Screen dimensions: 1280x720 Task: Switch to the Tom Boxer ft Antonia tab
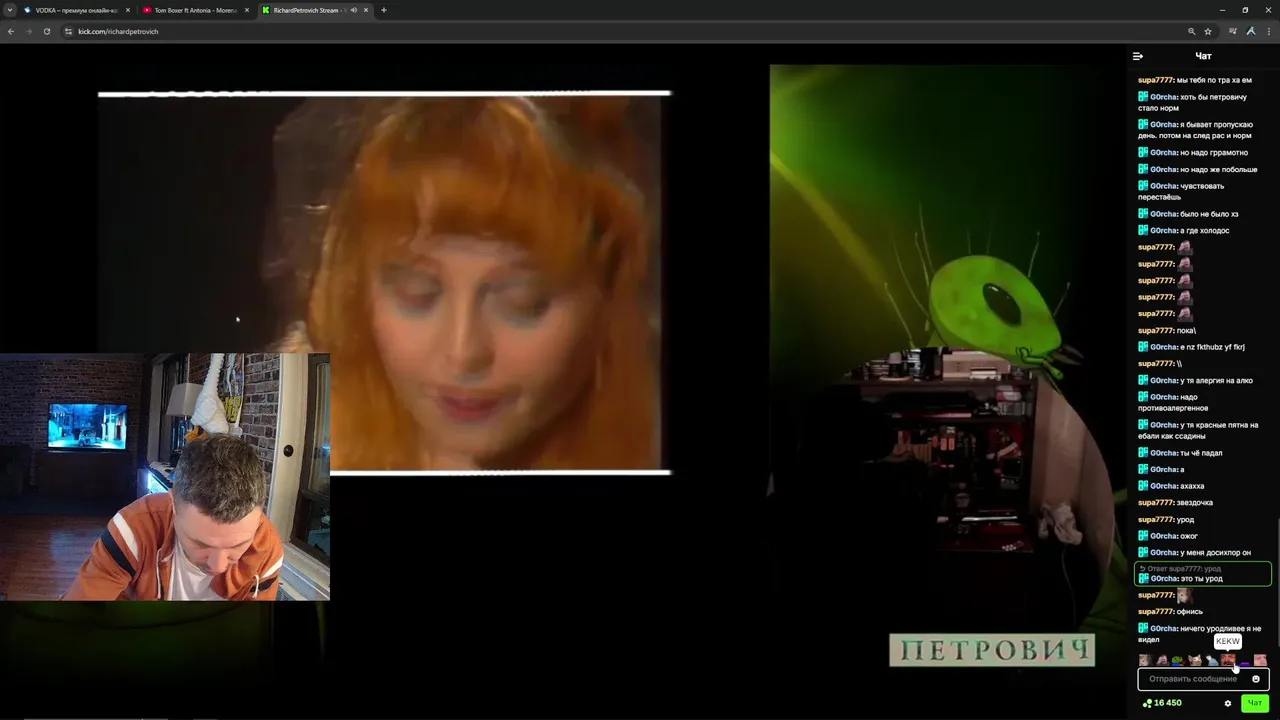(x=195, y=10)
